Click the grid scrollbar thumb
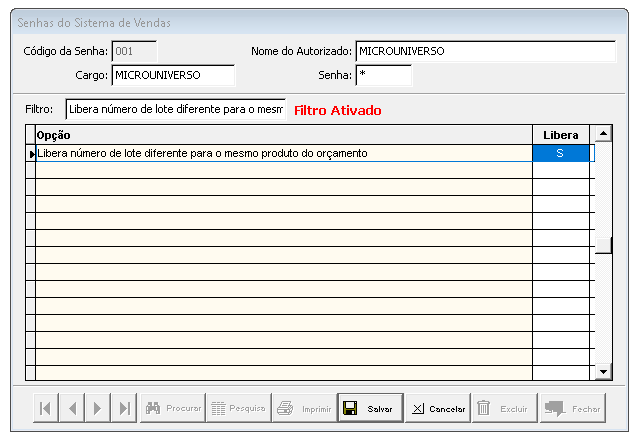 tap(603, 248)
